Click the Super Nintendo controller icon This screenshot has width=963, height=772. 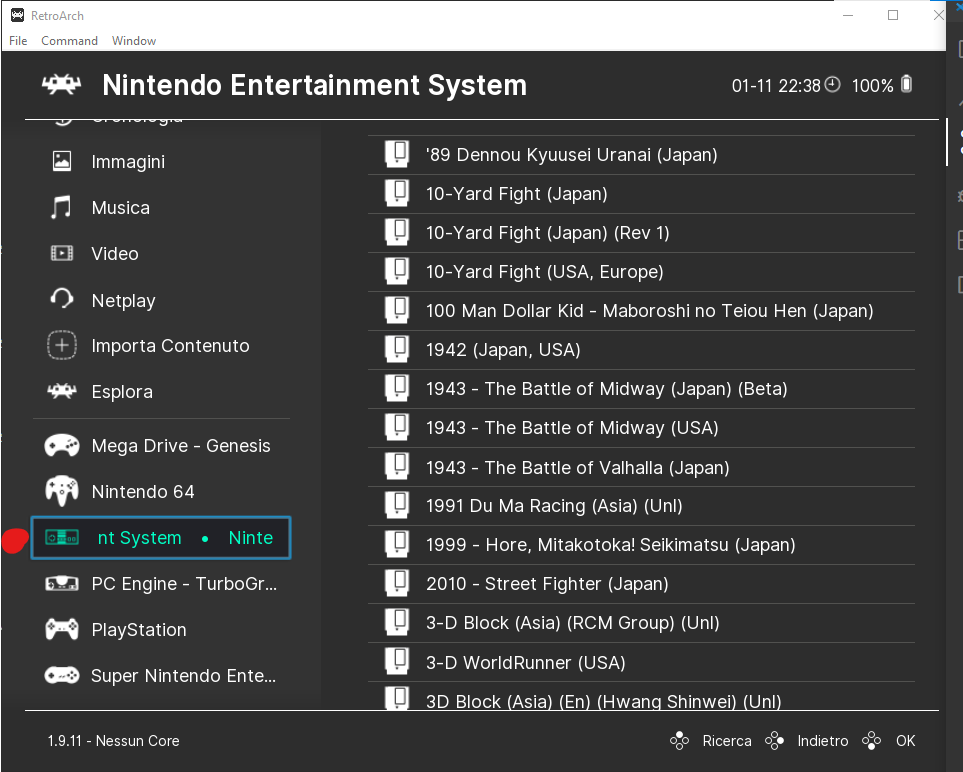[x=61, y=676]
